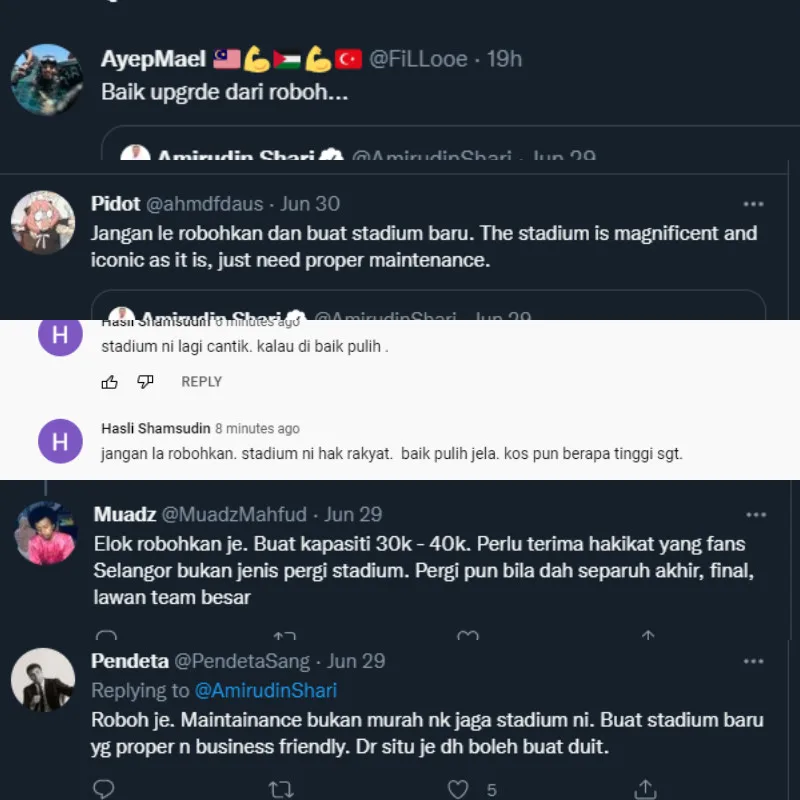Image resolution: width=800 pixels, height=800 pixels.
Task: Click Pendeta's profile avatar
Action: 43,680
